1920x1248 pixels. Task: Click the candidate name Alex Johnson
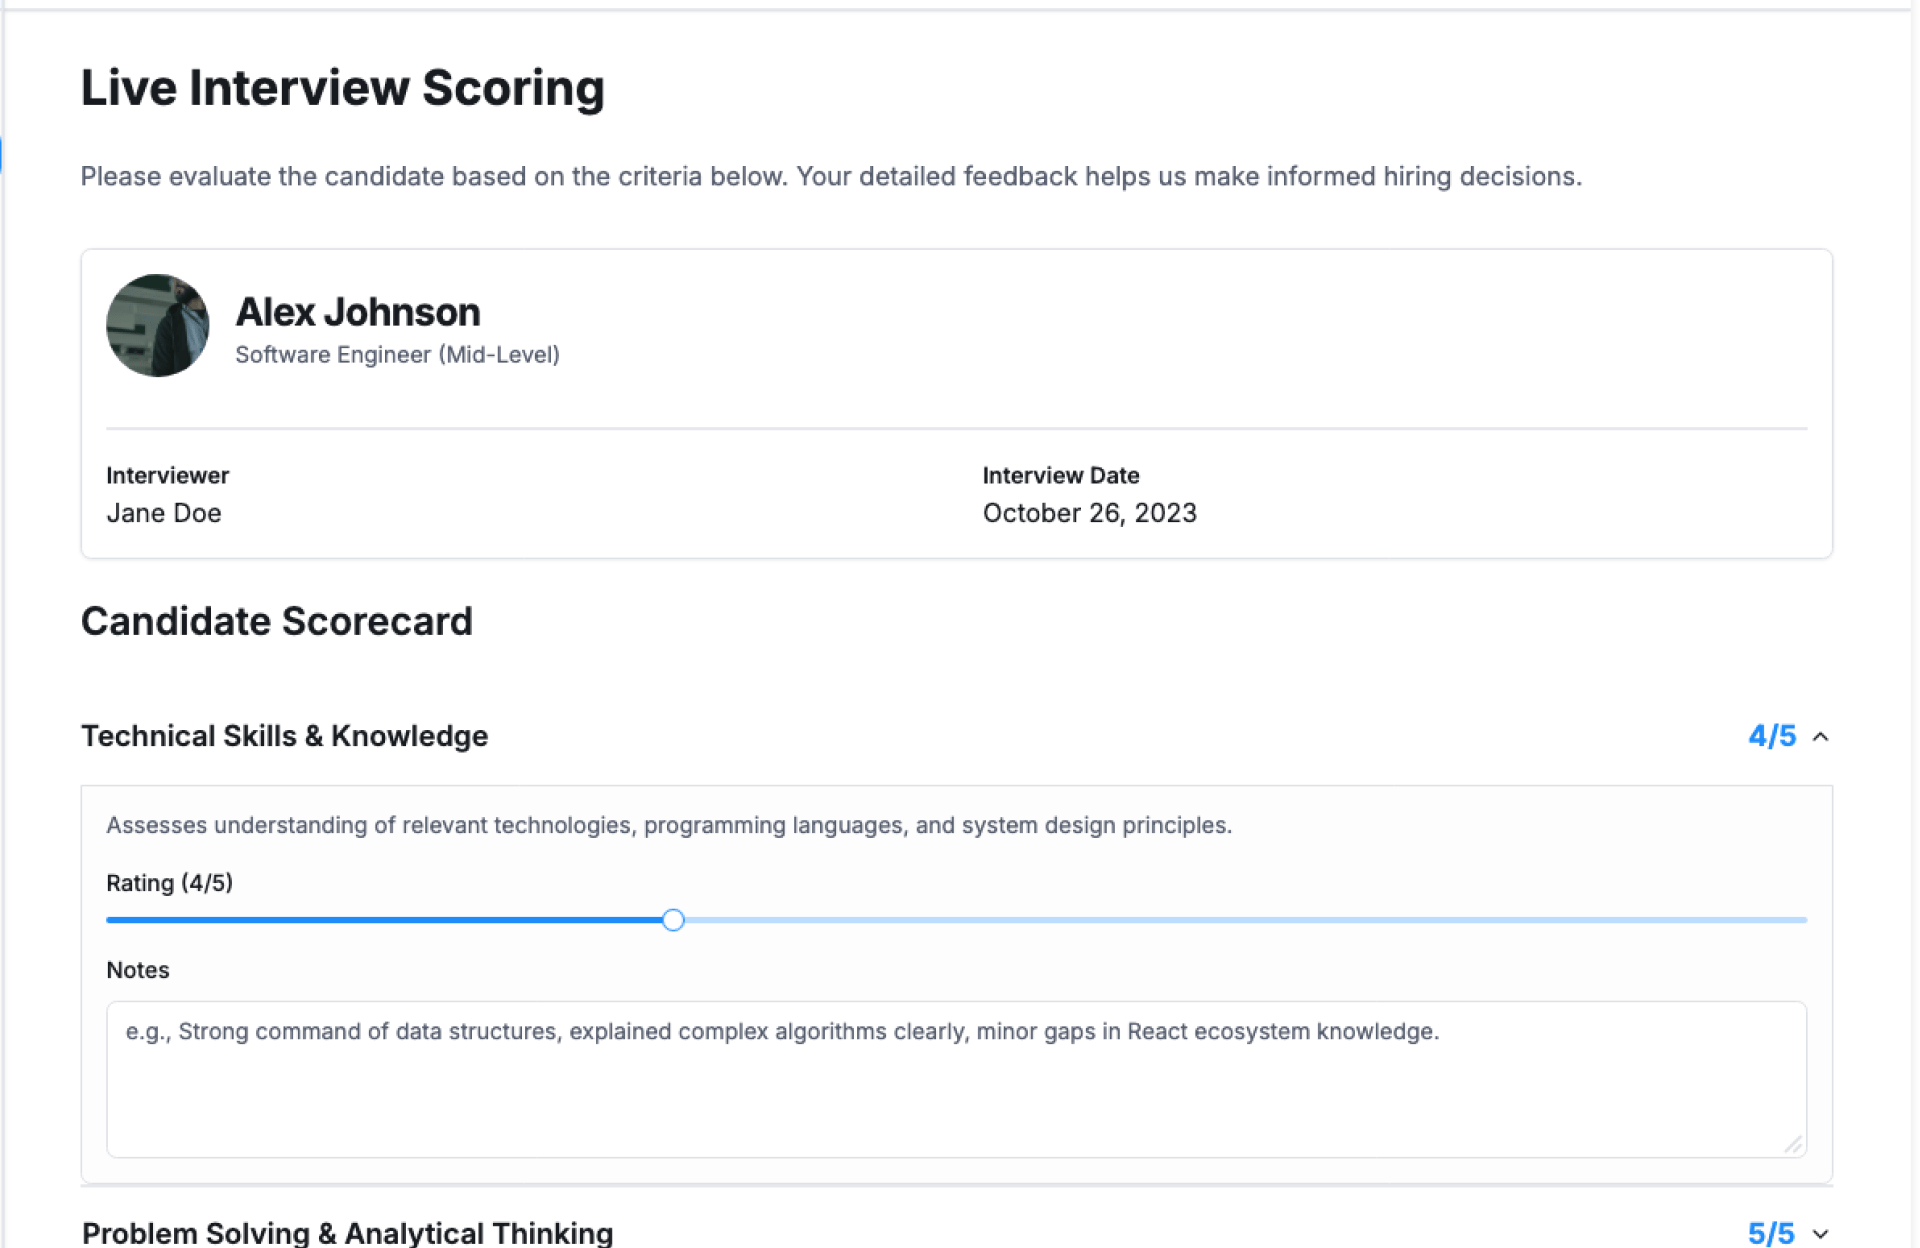click(358, 313)
